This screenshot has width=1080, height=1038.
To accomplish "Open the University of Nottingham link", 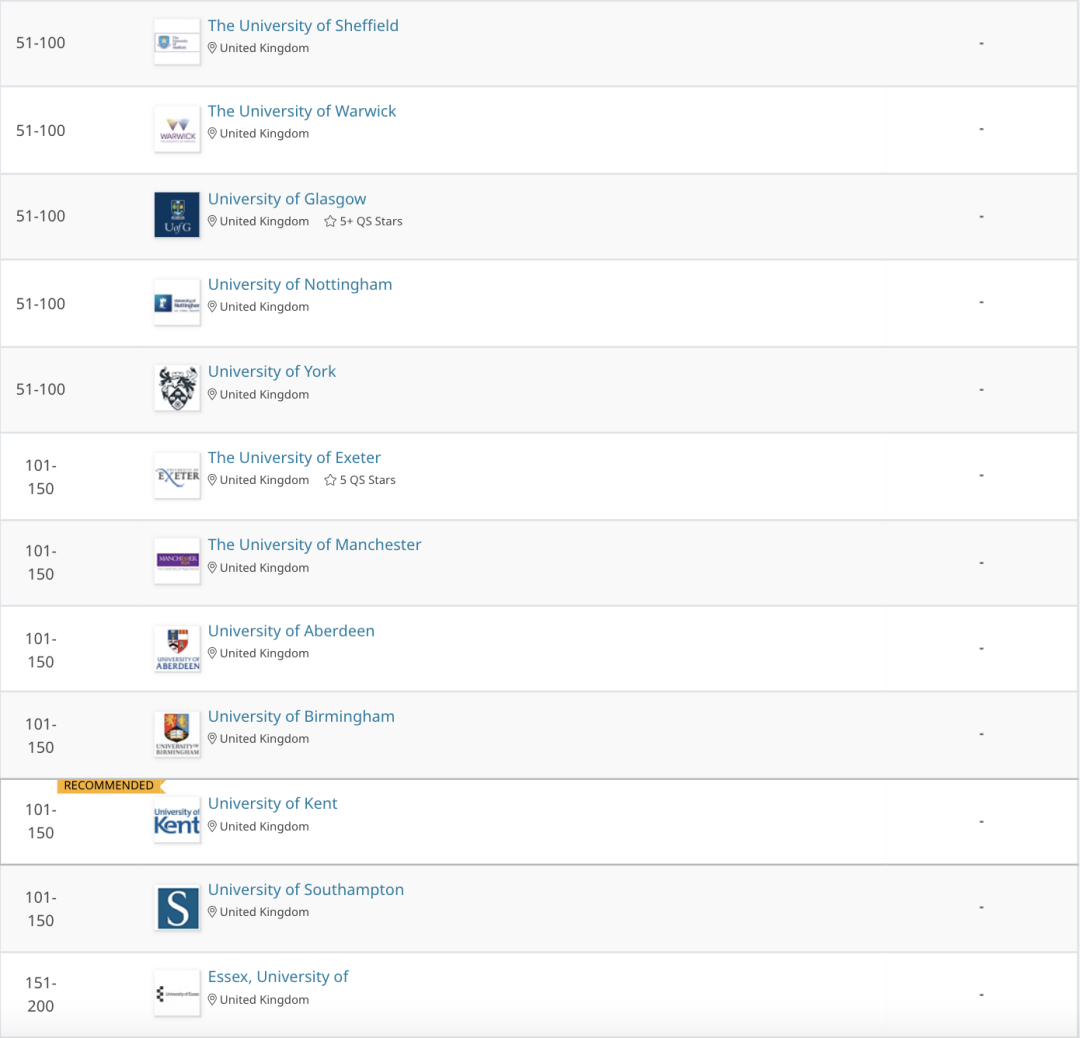I will point(300,284).
